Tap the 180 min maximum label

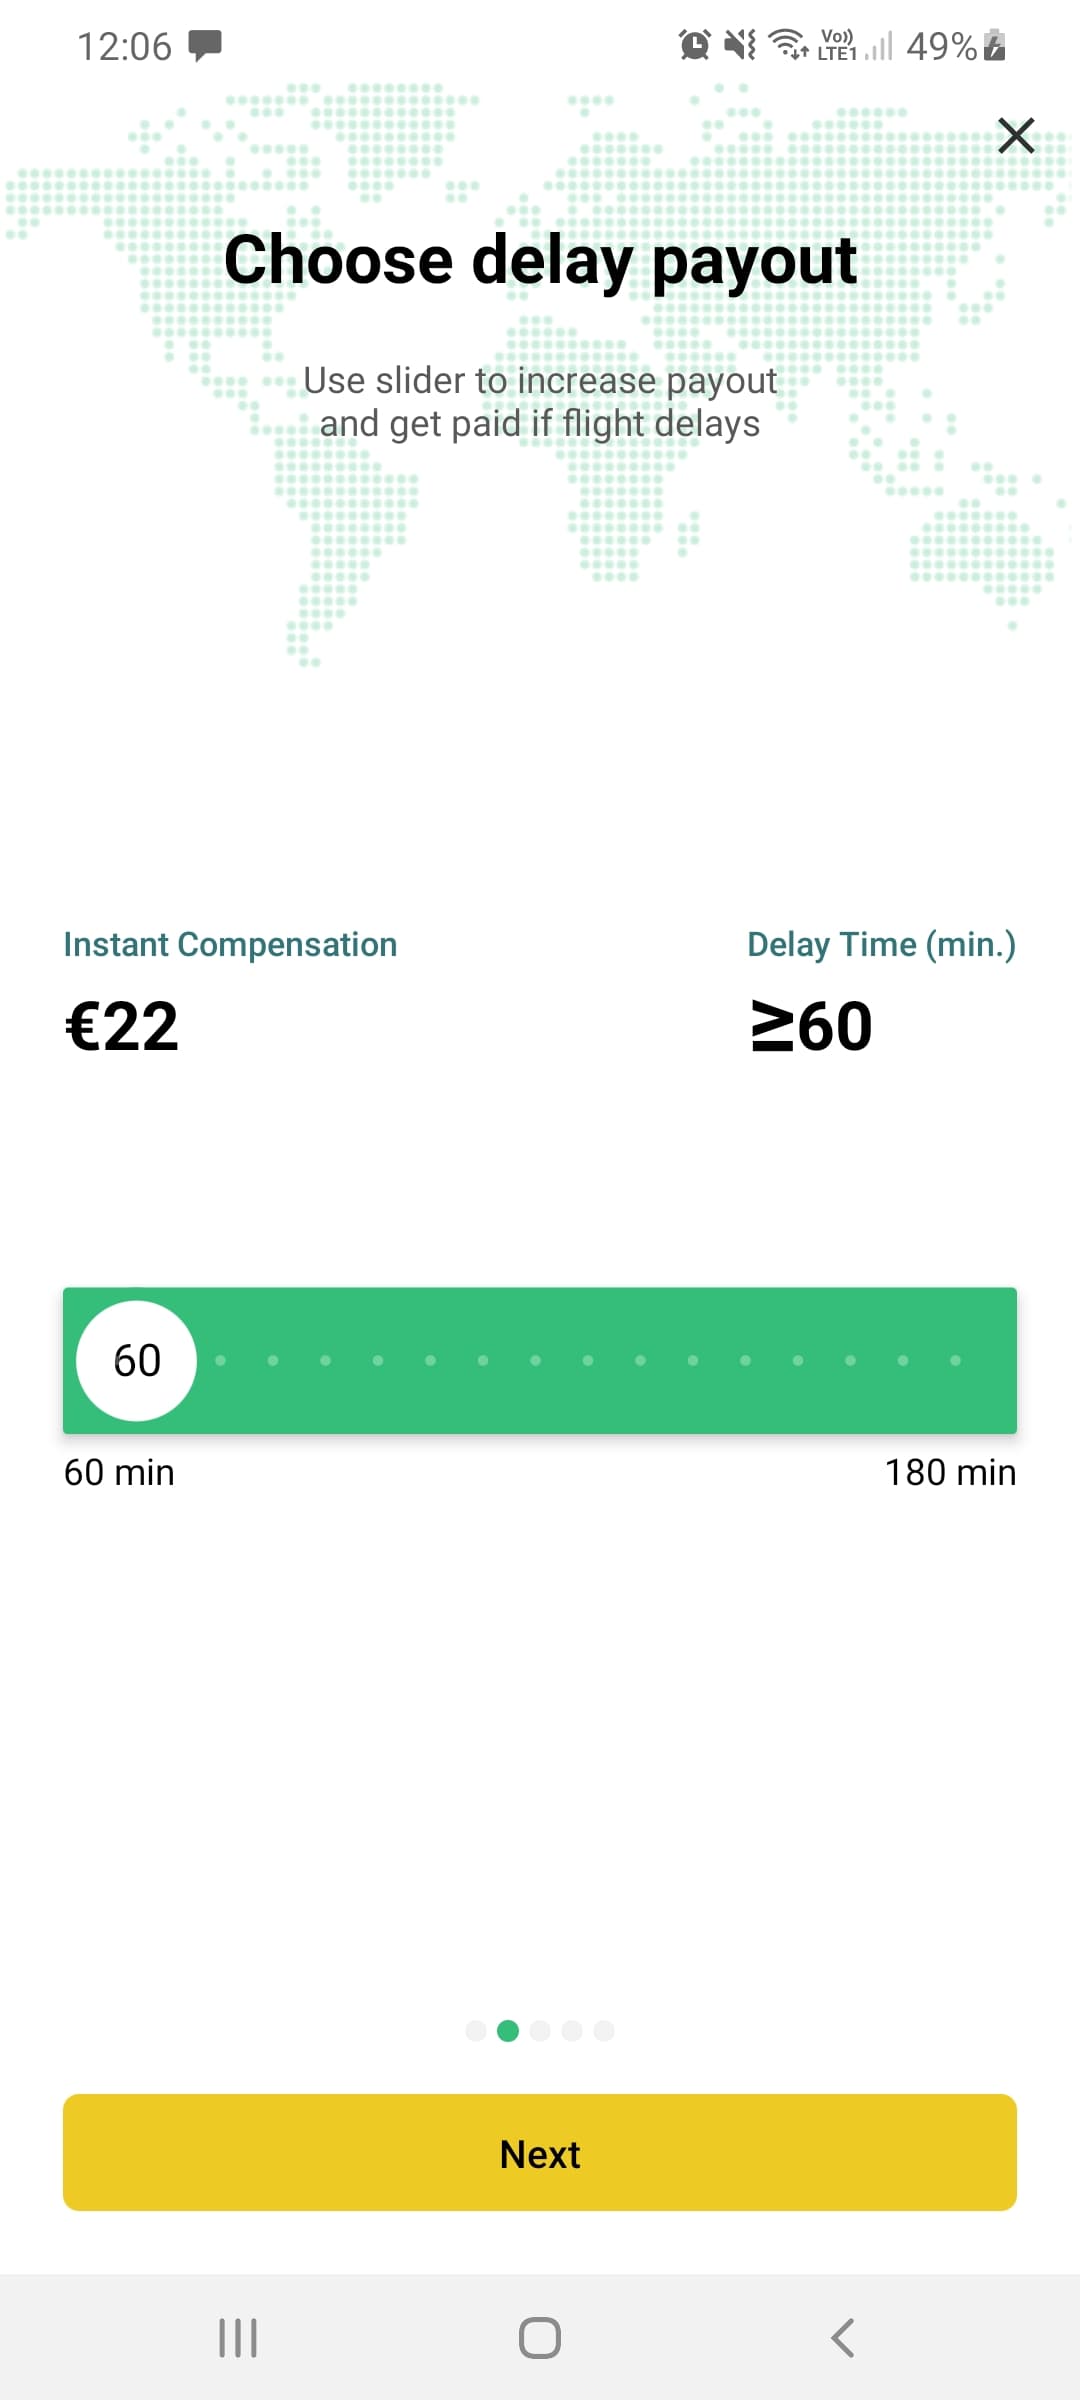click(x=950, y=1473)
